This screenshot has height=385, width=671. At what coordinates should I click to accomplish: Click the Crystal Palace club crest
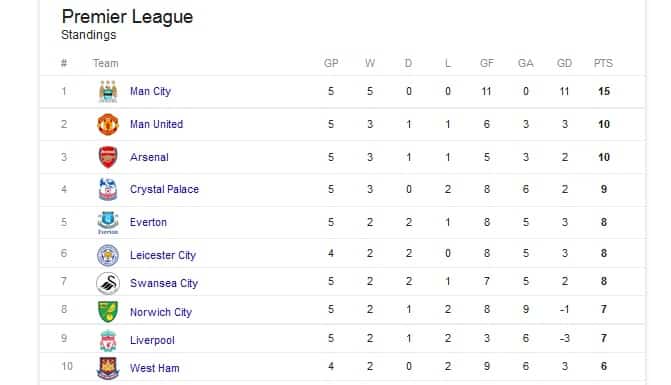[x=108, y=190]
